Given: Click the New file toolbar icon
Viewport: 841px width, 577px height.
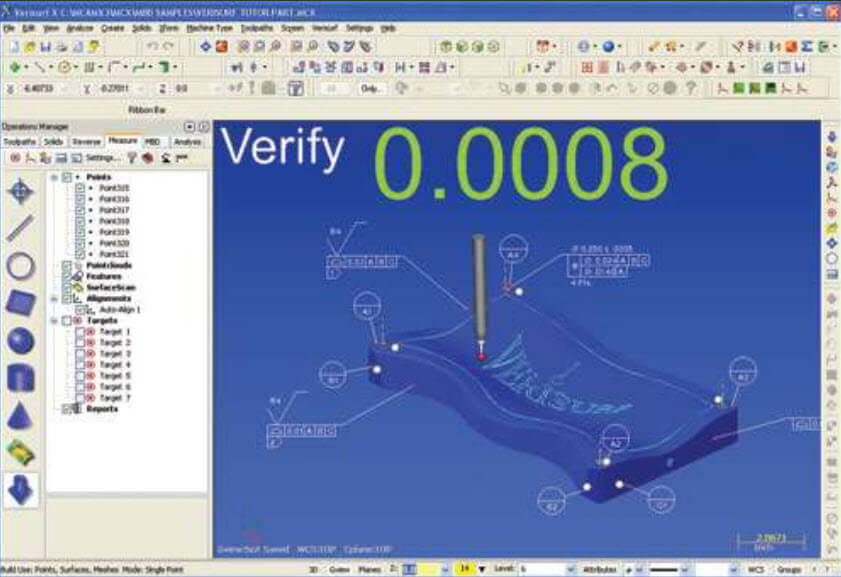Looking at the screenshot, I should (14, 47).
